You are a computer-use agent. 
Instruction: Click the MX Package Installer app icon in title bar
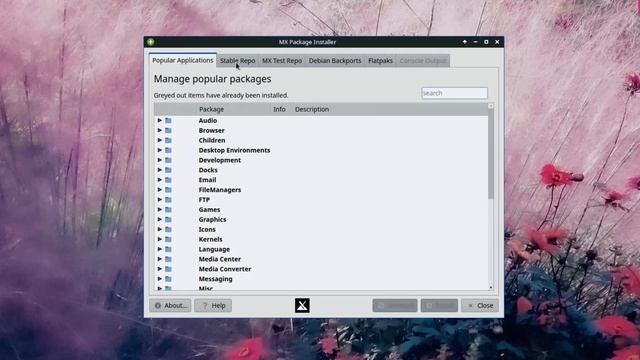point(151,42)
